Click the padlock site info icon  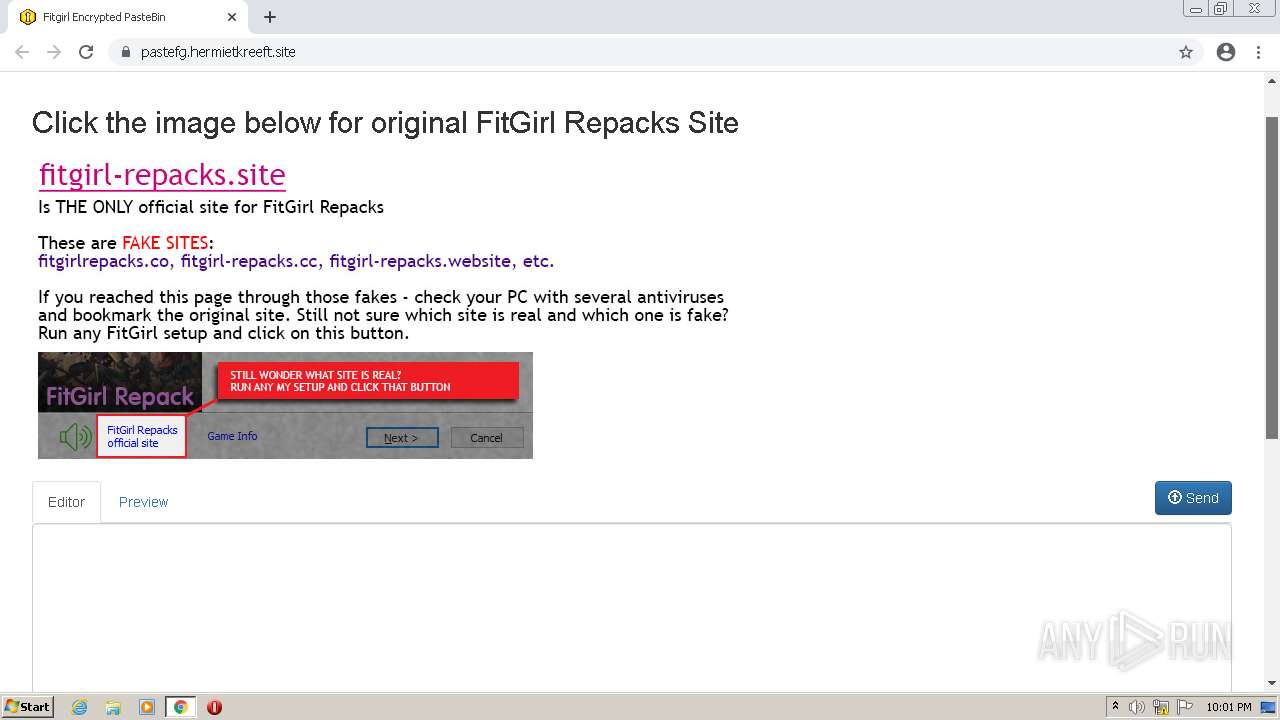click(125, 52)
